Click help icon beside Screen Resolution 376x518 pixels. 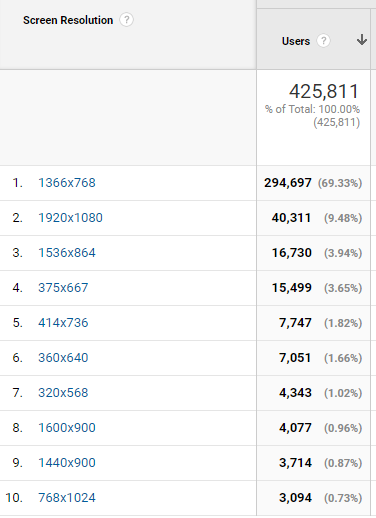click(x=126, y=20)
